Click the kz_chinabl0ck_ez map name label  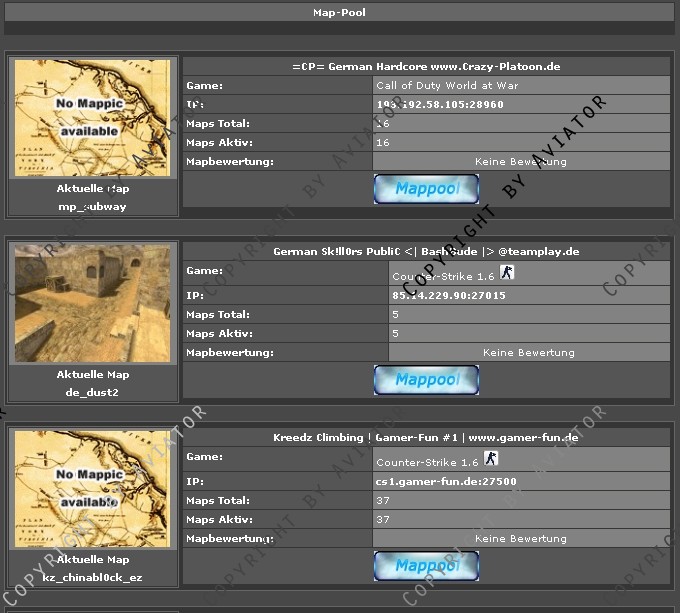click(x=93, y=578)
